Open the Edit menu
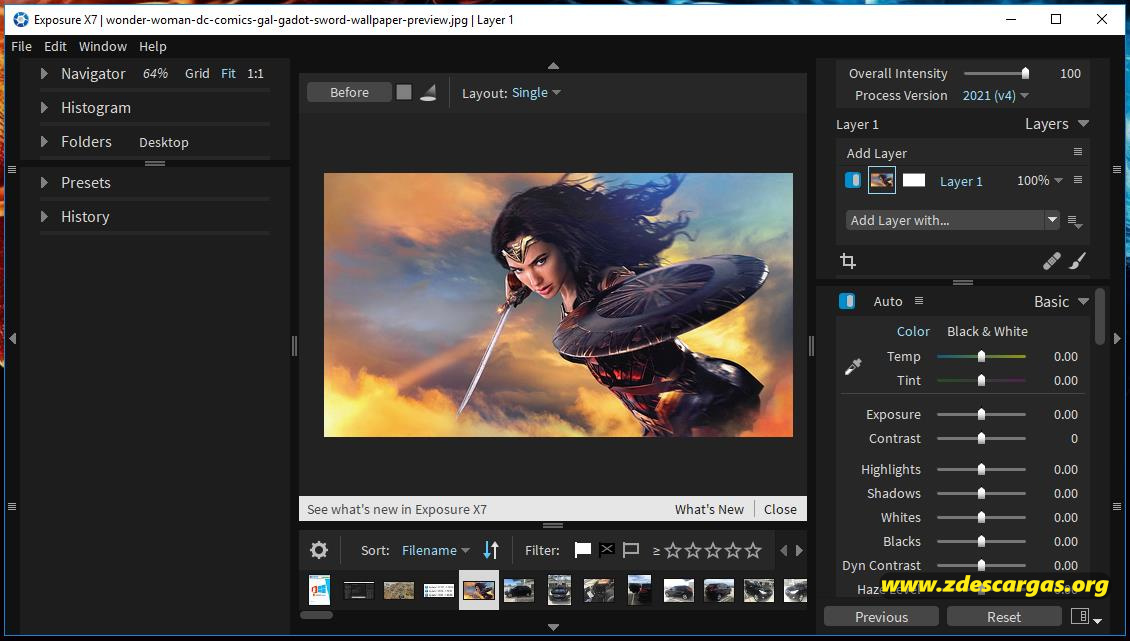 [x=55, y=46]
